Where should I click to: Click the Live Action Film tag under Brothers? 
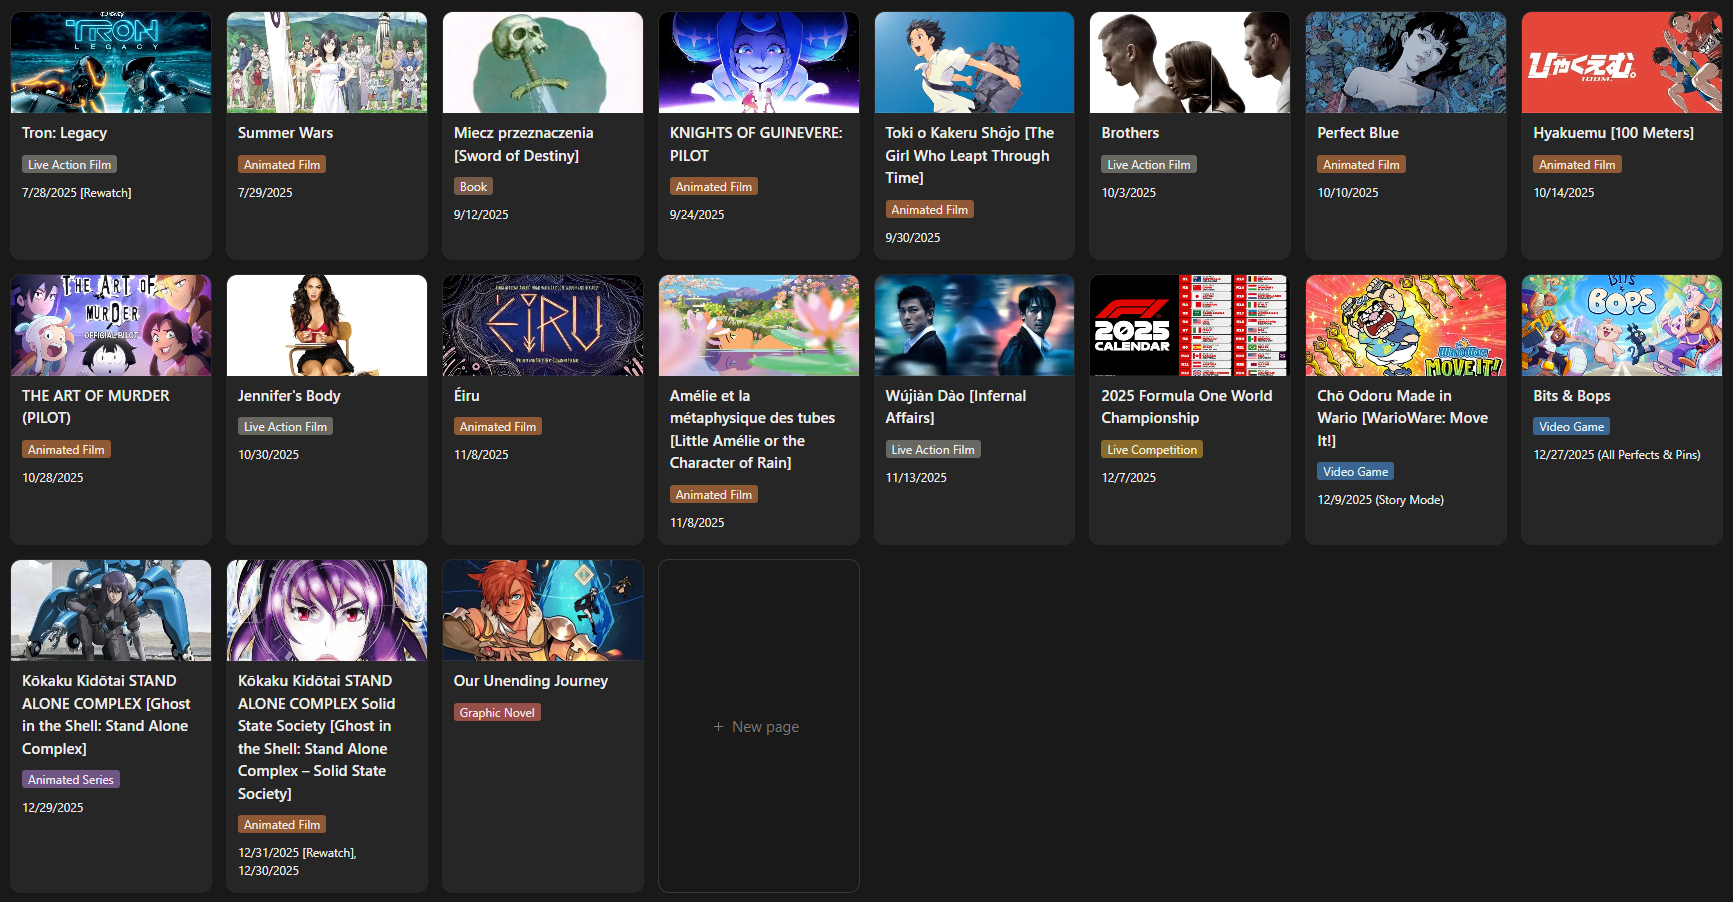pyautogui.click(x=1149, y=165)
